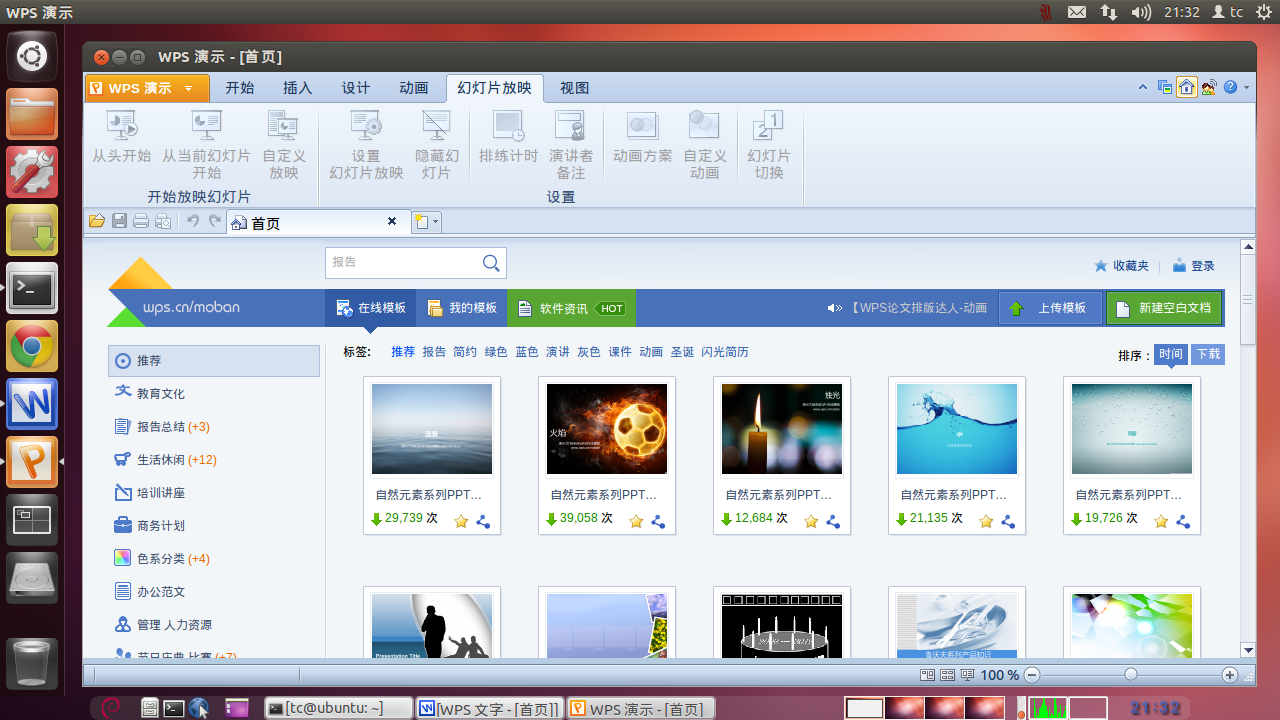Image resolution: width=1280 pixels, height=720 pixels.
Task: Expand the new document dropdown arrow
Action: click(x=435, y=222)
